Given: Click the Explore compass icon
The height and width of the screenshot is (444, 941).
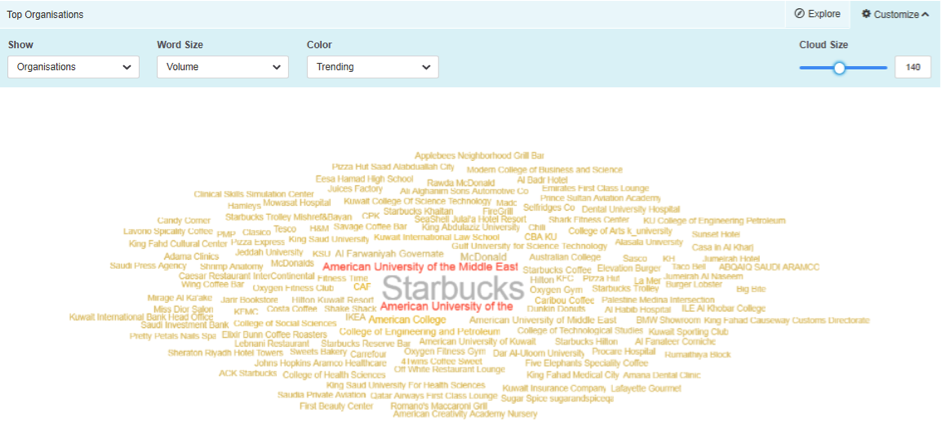Looking at the screenshot, I should click(799, 14).
